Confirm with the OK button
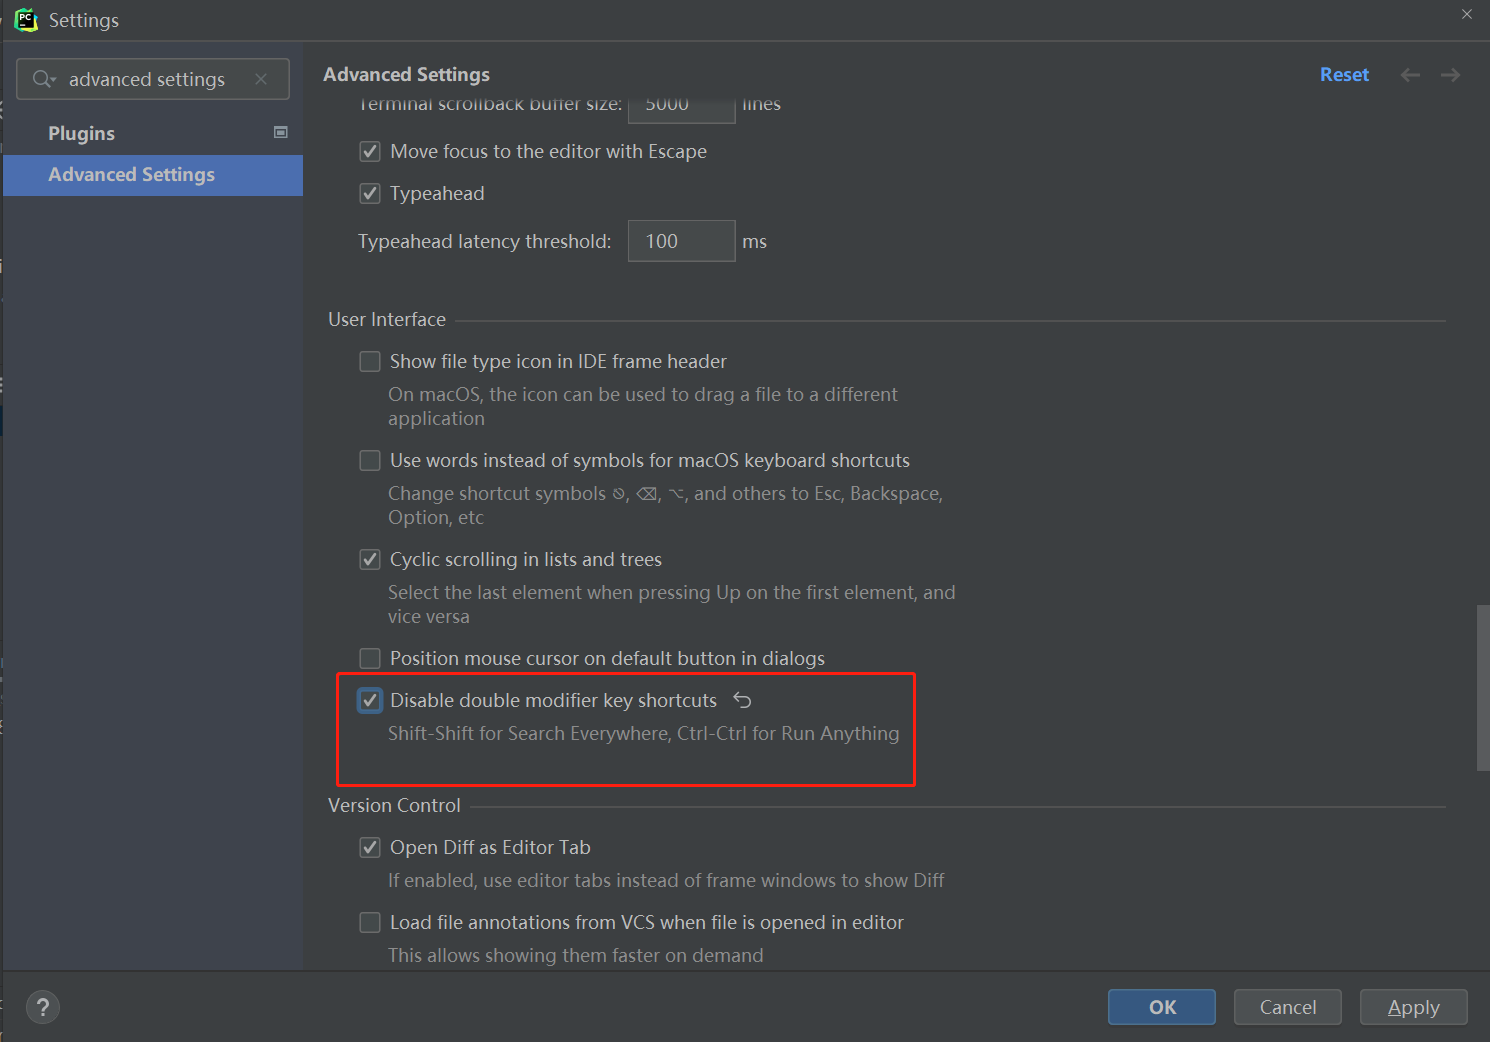 pyautogui.click(x=1162, y=1007)
